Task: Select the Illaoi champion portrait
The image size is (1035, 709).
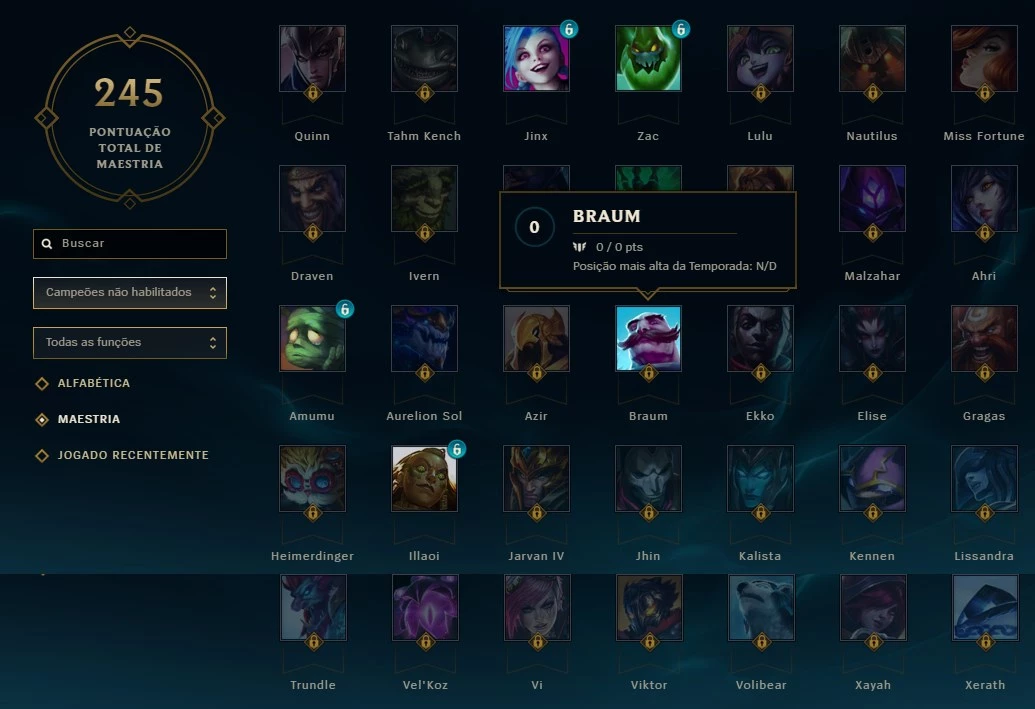Action: click(x=424, y=478)
